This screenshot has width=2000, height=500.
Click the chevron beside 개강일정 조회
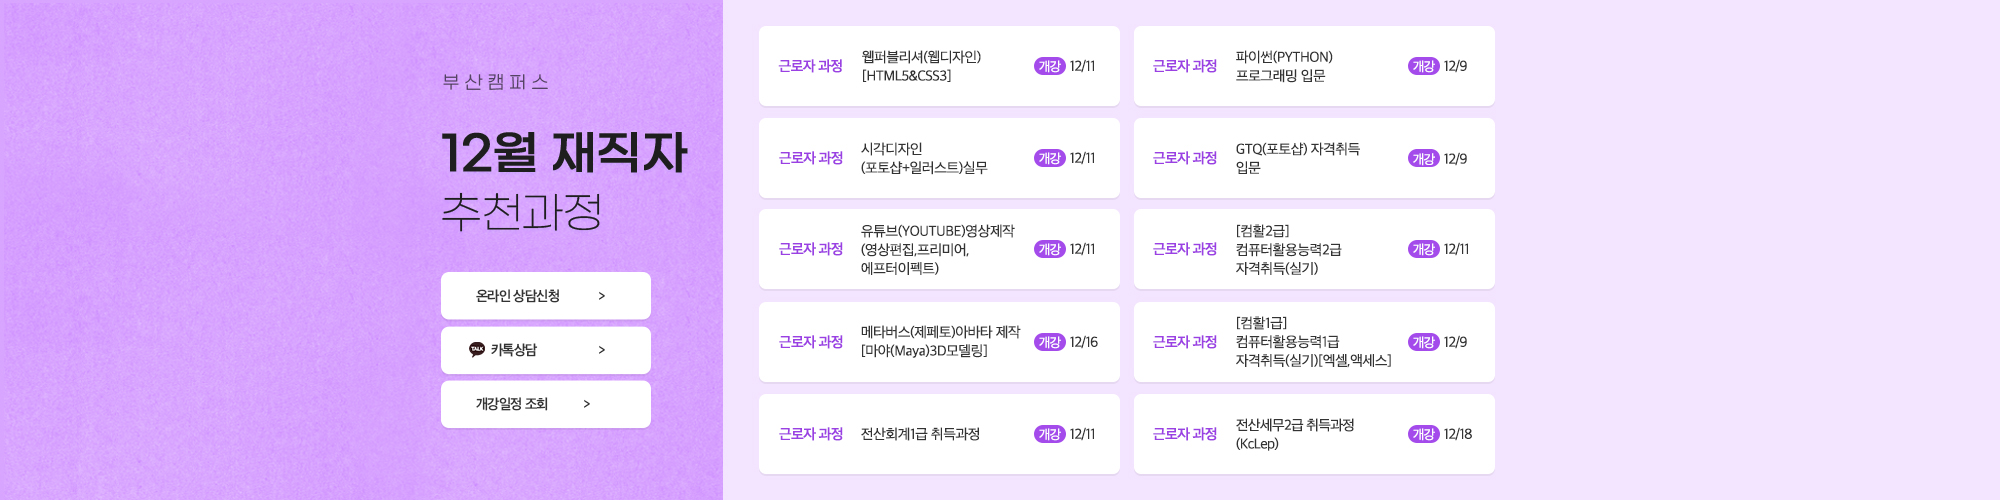[x=586, y=404]
